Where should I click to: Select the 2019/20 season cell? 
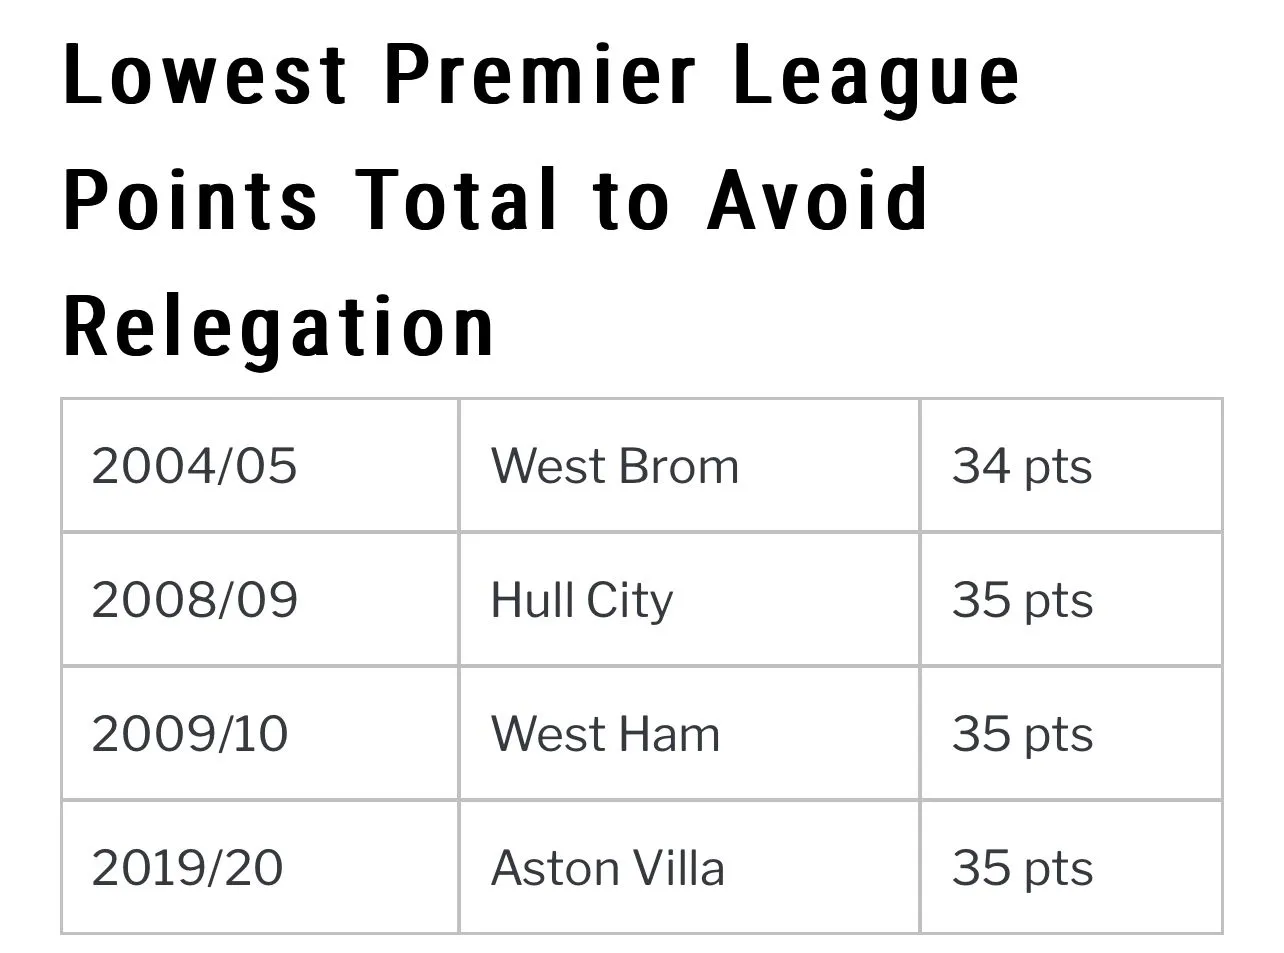pyautogui.click(x=188, y=867)
